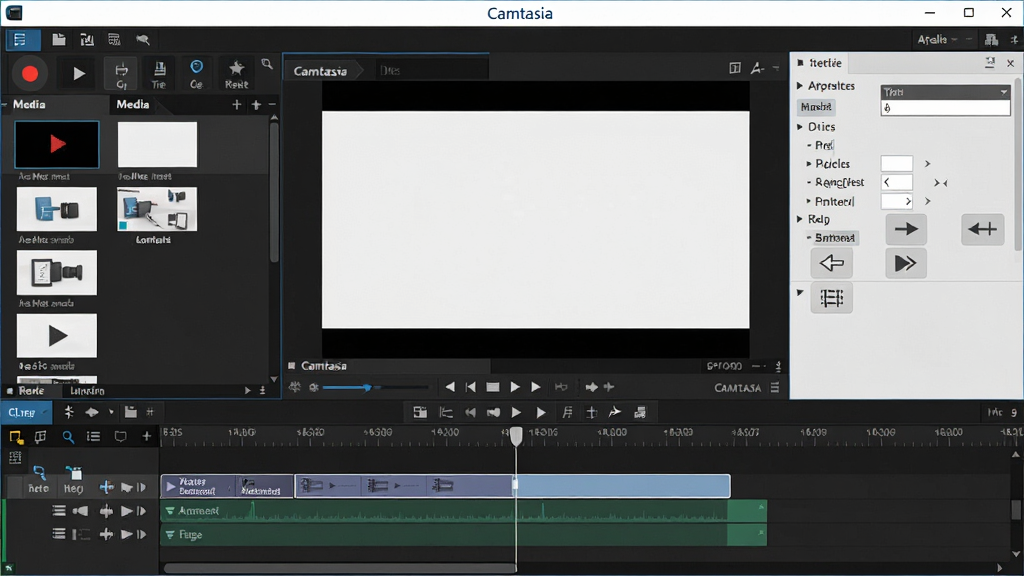This screenshot has width=1024, height=576.
Task: Toggle the play icon on Fage track header
Action: coord(127,535)
